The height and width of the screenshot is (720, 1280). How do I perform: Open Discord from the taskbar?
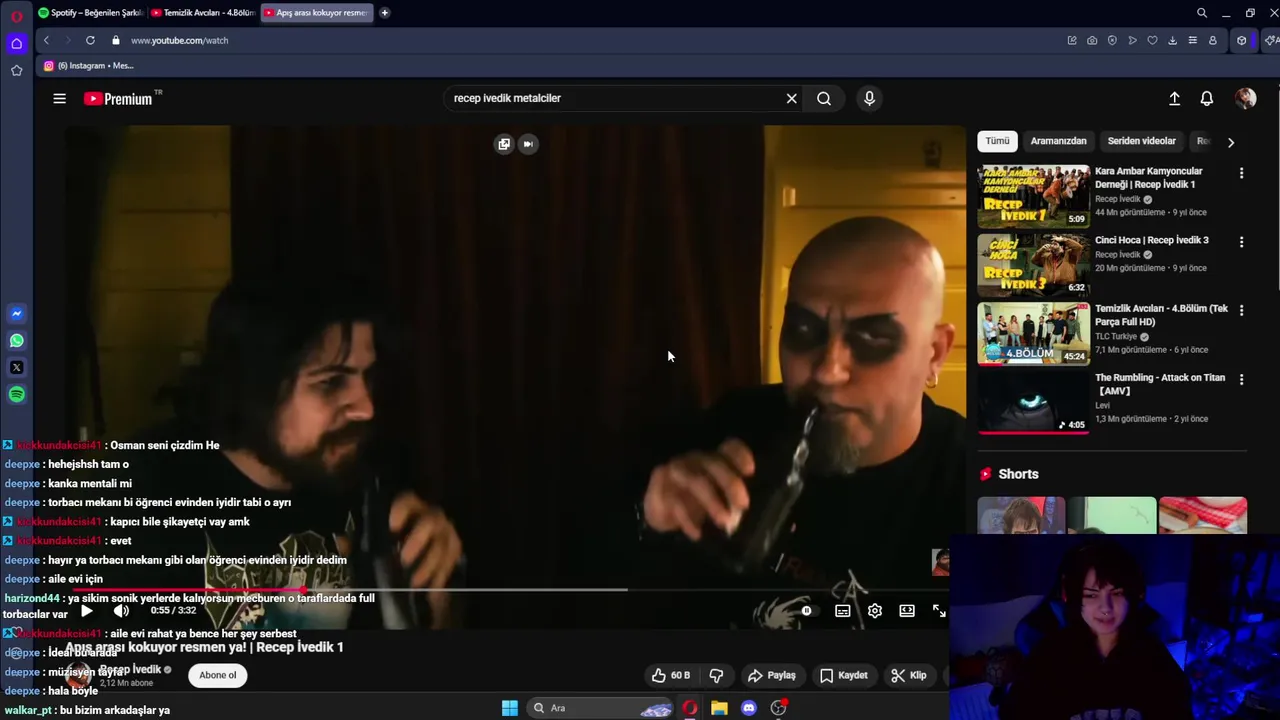749,708
